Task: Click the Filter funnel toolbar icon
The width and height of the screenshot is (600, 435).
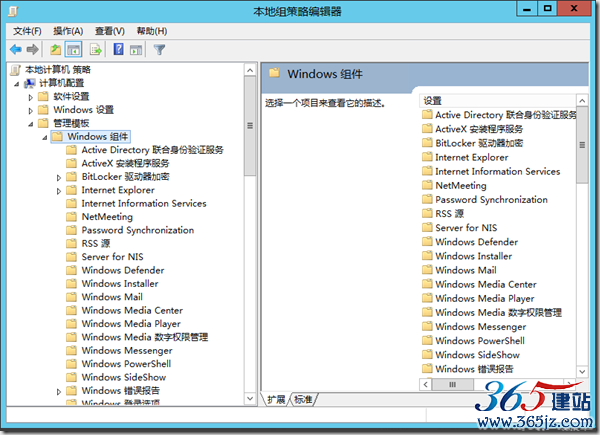Action: click(159, 49)
